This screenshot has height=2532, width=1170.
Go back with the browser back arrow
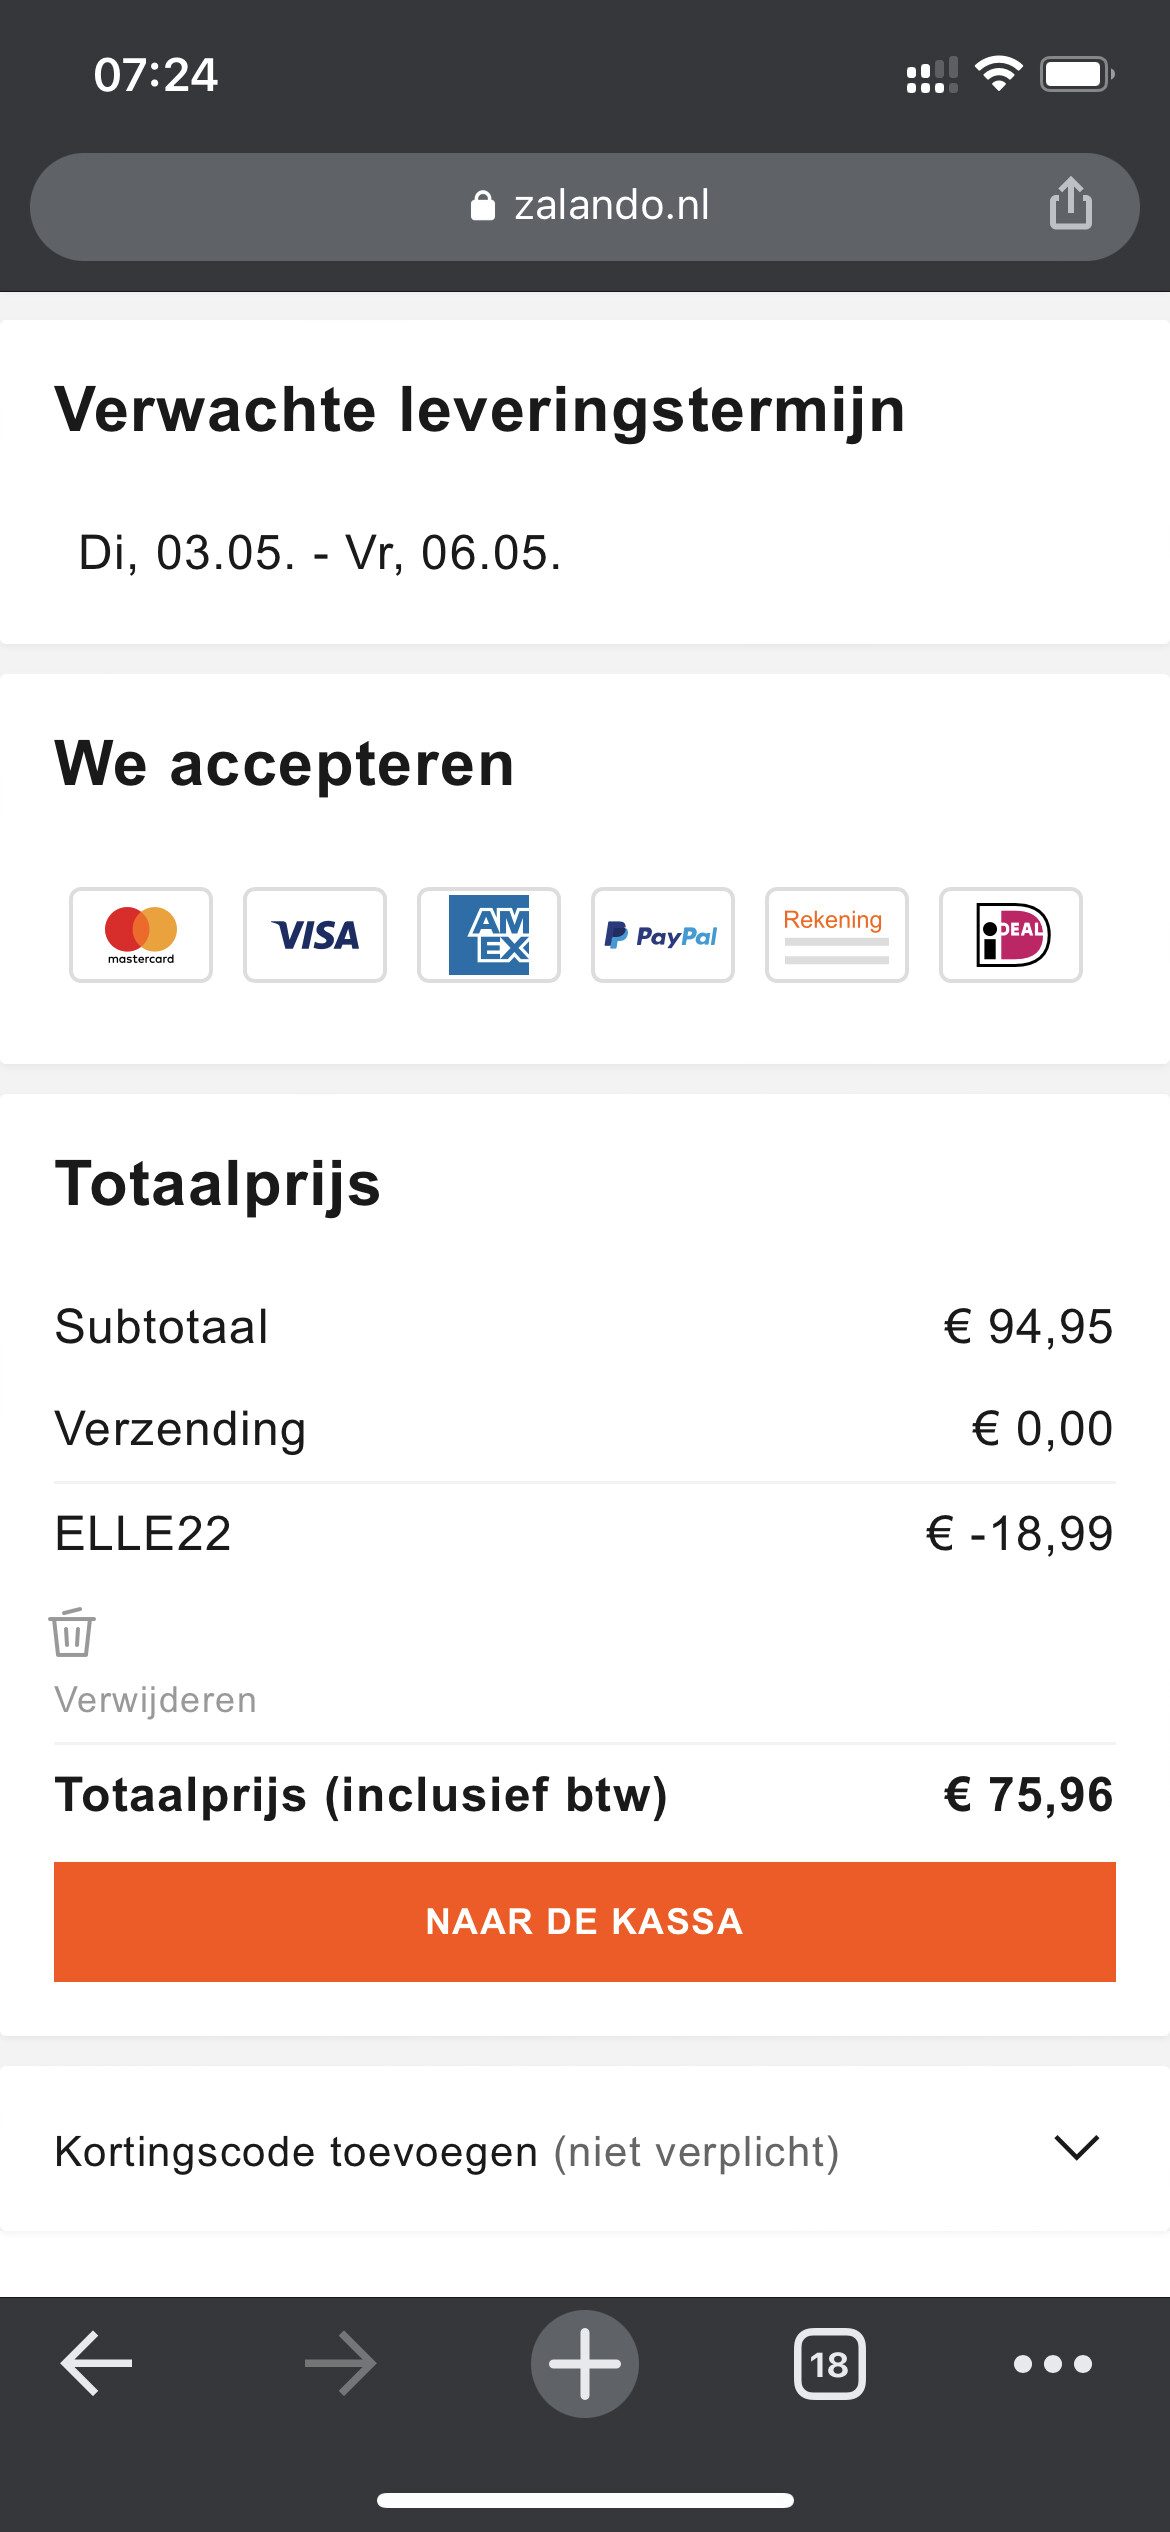pyautogui.click(x=96, y=2364)
